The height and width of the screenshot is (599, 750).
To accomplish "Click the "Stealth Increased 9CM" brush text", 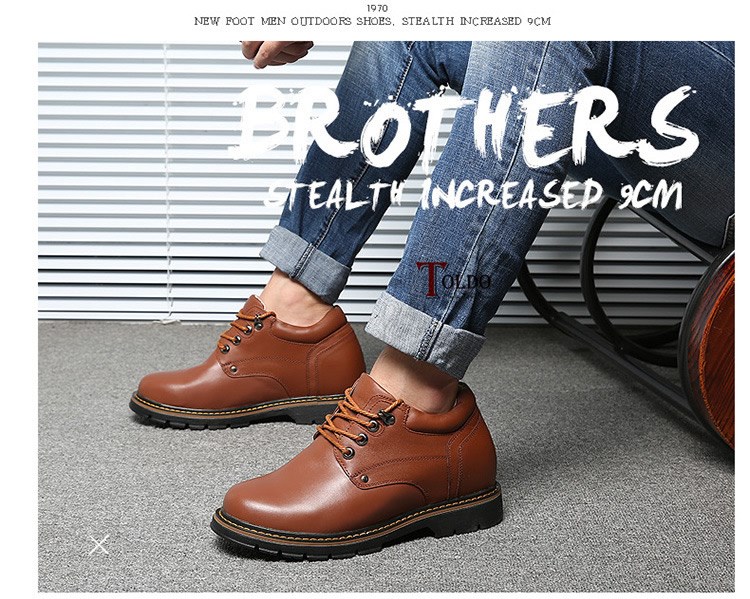I will 474,194.
